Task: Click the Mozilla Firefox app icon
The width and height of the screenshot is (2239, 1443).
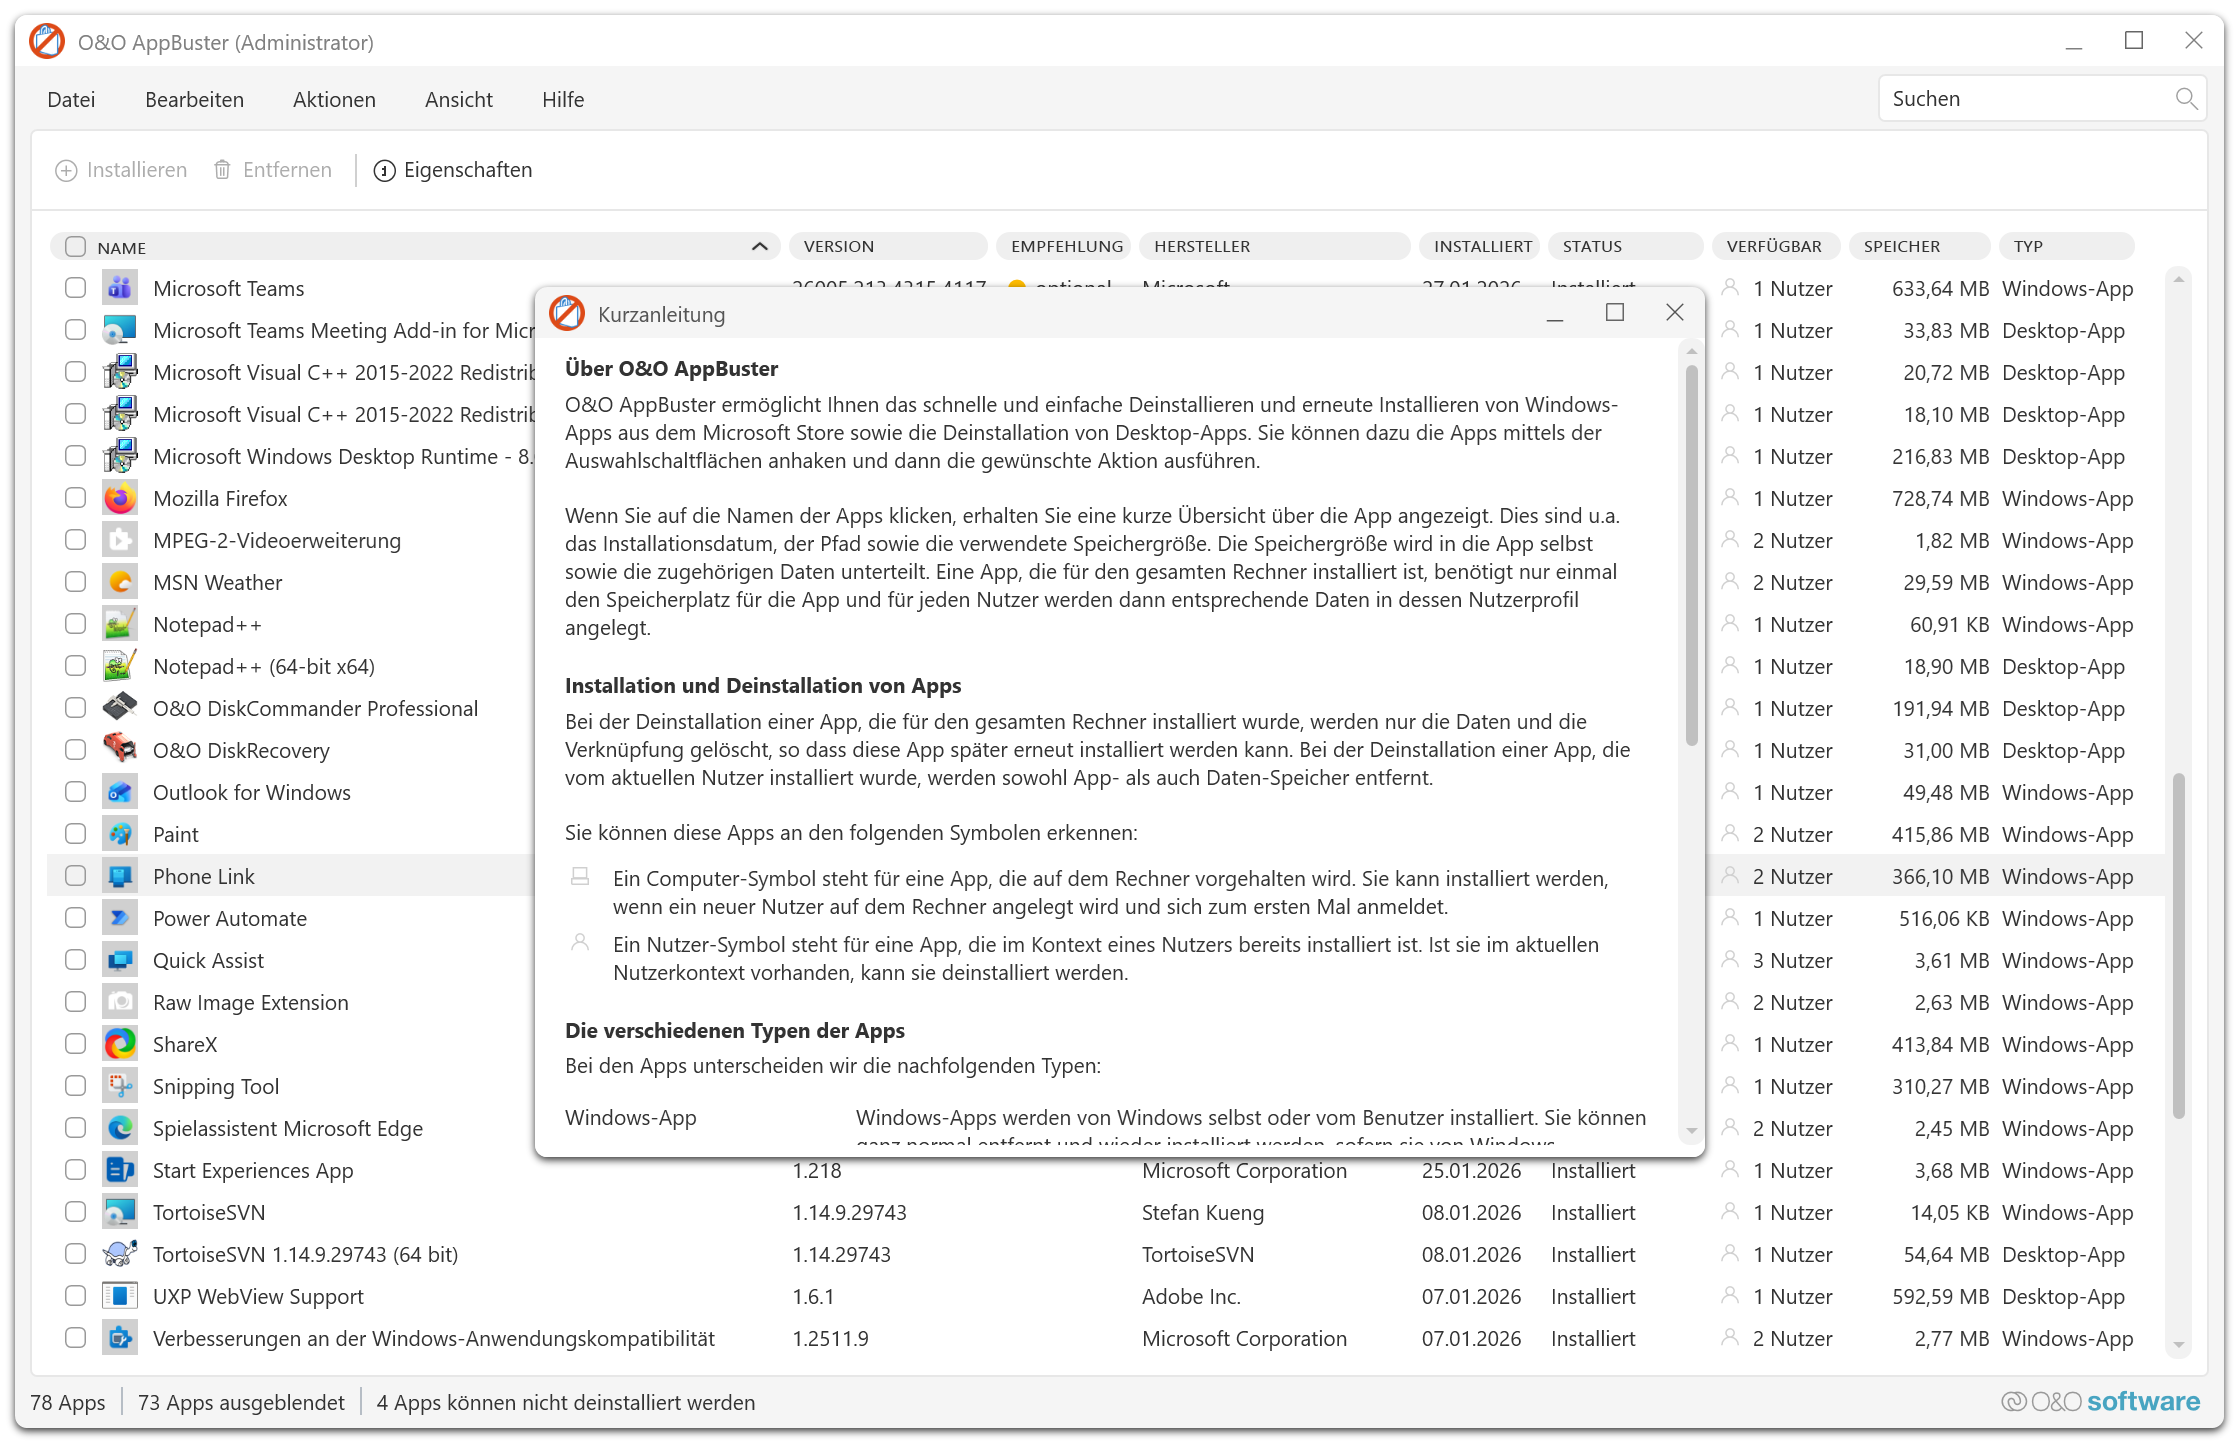Action: pos(120,498)
